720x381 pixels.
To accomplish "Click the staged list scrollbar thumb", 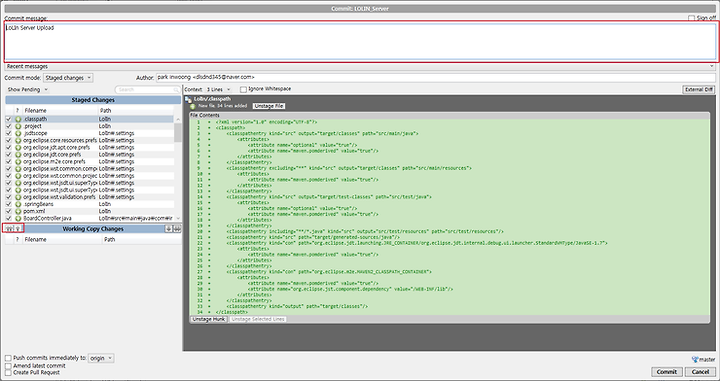I will tap(178, 133).
